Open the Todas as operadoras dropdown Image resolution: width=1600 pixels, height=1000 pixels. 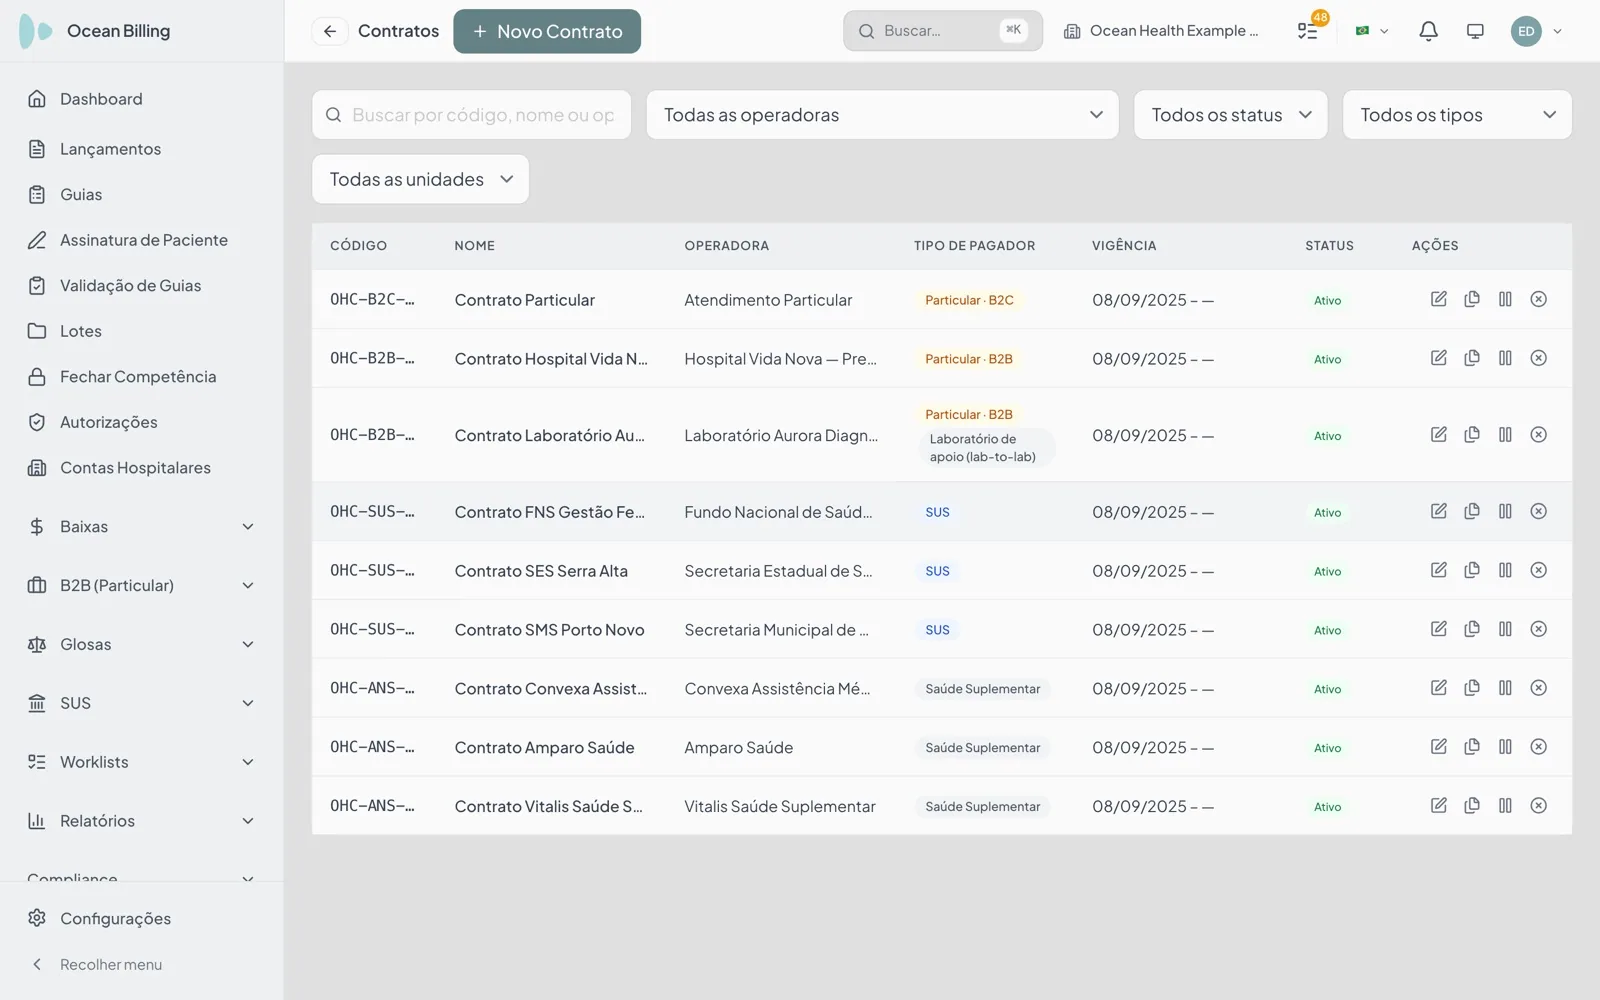(x=882, y=115)
